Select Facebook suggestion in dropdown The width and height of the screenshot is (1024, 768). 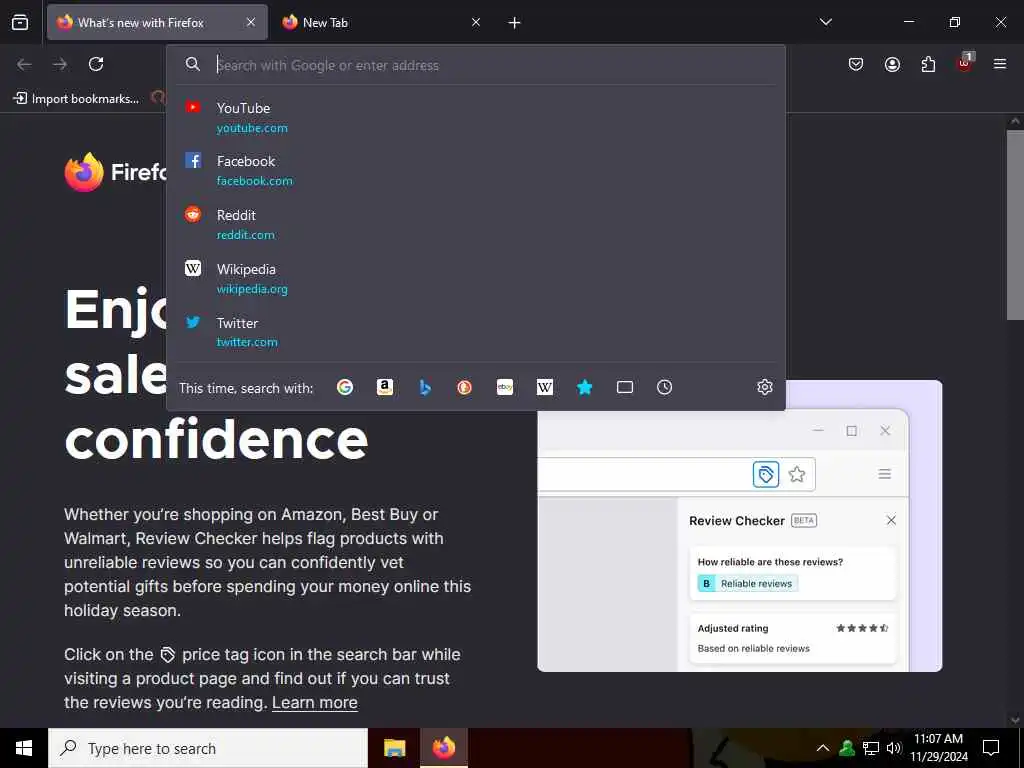(476, 170)
